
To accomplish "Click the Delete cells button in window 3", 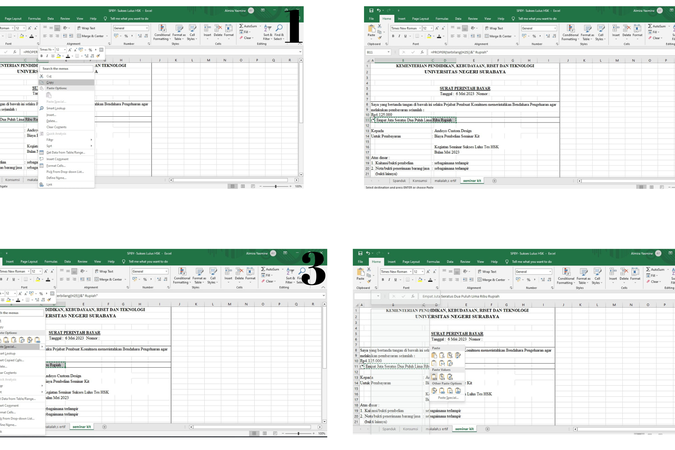I will tap(239, 274).
